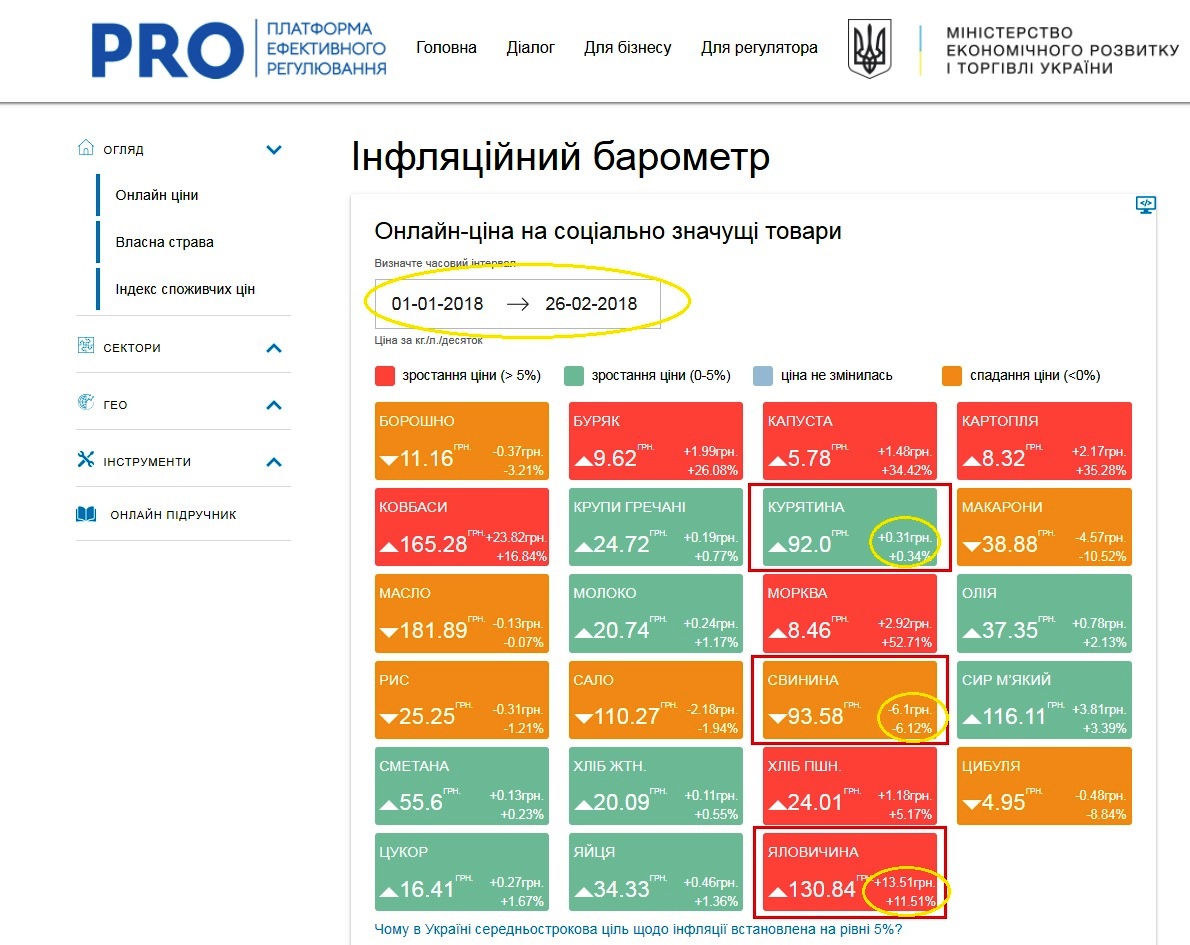This screenshot has width=1190, height=945.
Task: Click the book icon for Онлайн підручник
Action: (x=87, y=514)
